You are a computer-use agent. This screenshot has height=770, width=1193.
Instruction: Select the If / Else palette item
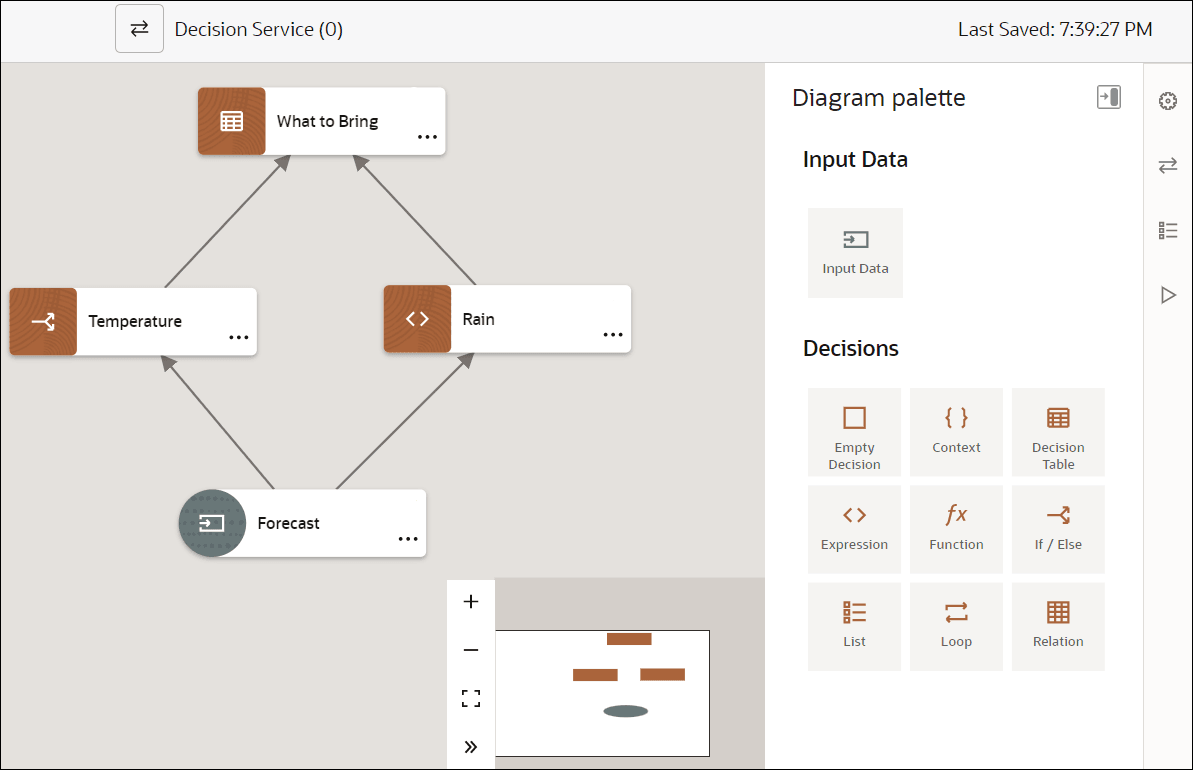(1058, 529)
